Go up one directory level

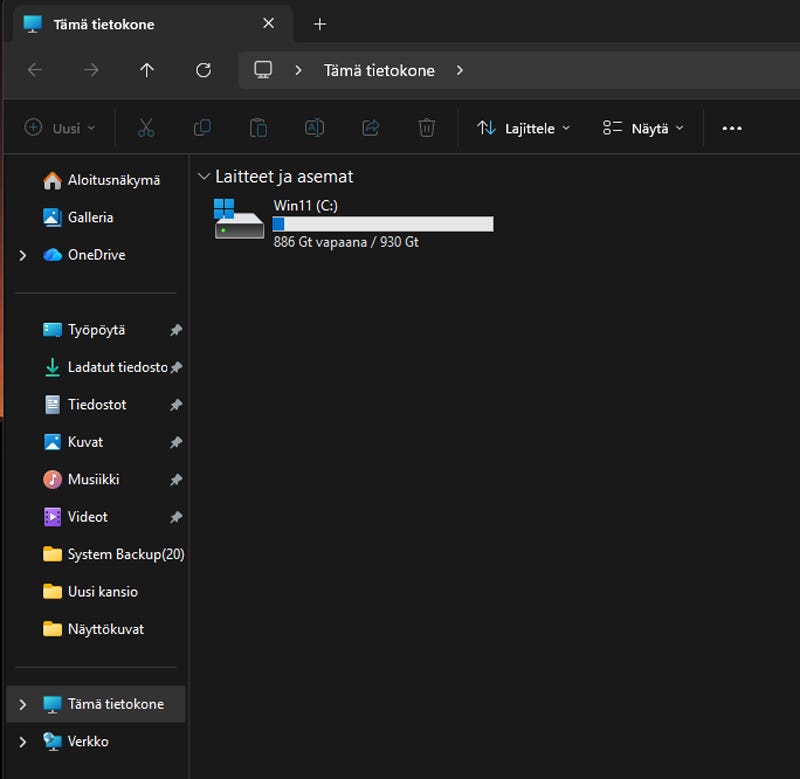click(147, 70)
